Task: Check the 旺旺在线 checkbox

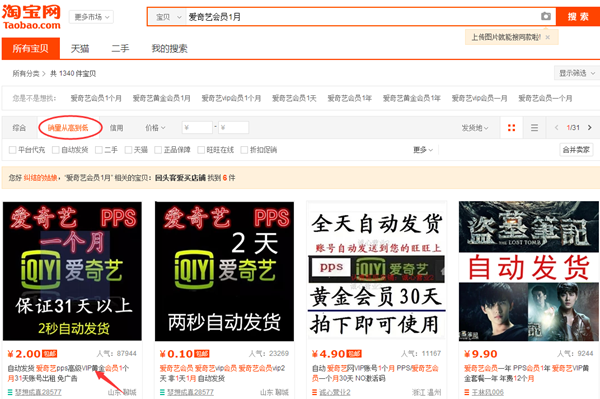Action: pyautogui.click(x=201, y=150)
